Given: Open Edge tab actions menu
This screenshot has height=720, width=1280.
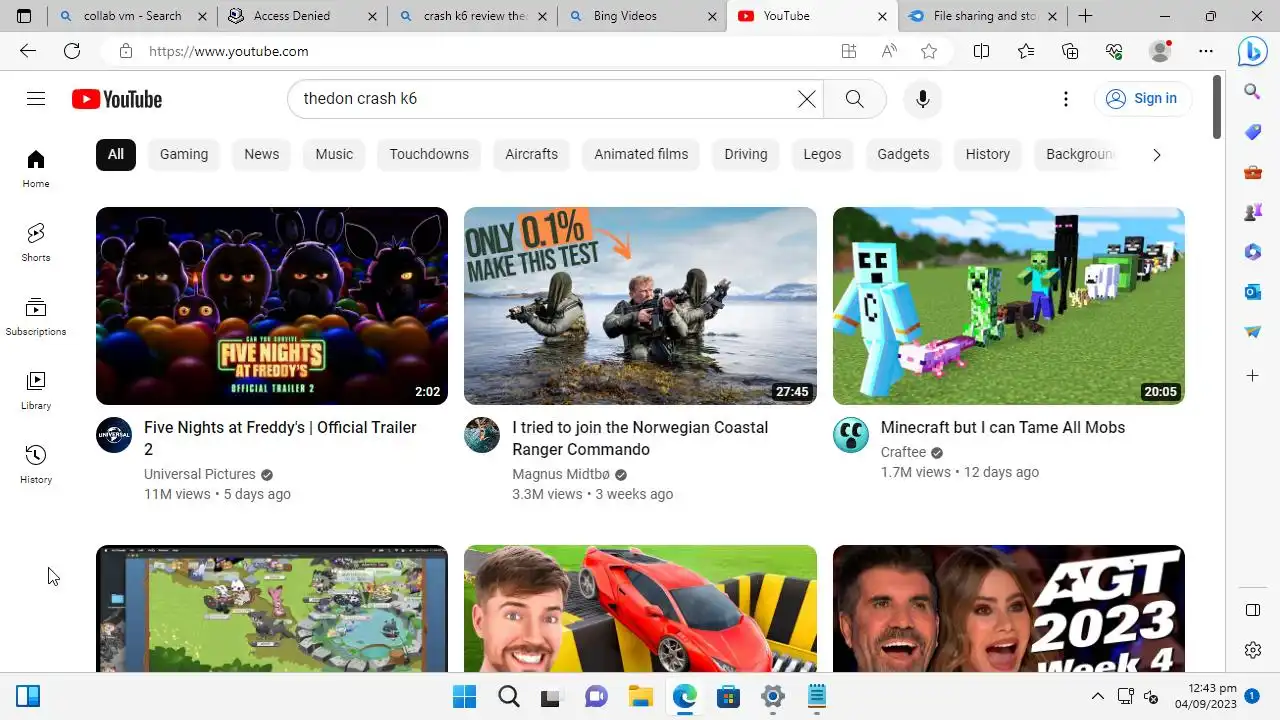Looking at the screenshot, I should 24,16.
